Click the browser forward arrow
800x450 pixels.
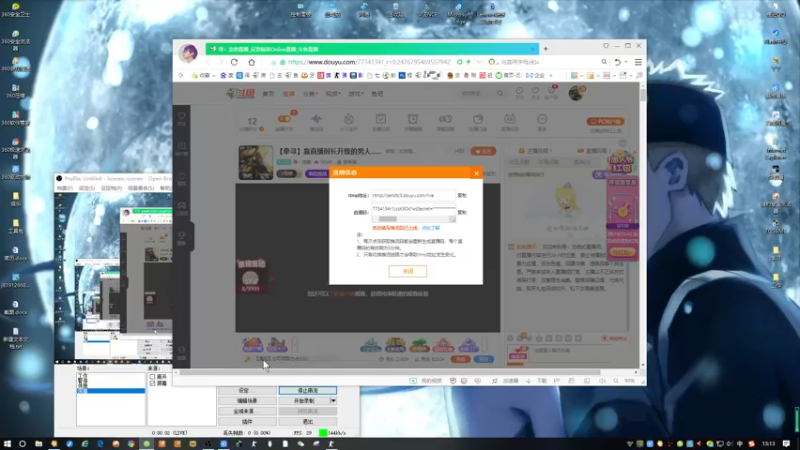pos(221,62)
